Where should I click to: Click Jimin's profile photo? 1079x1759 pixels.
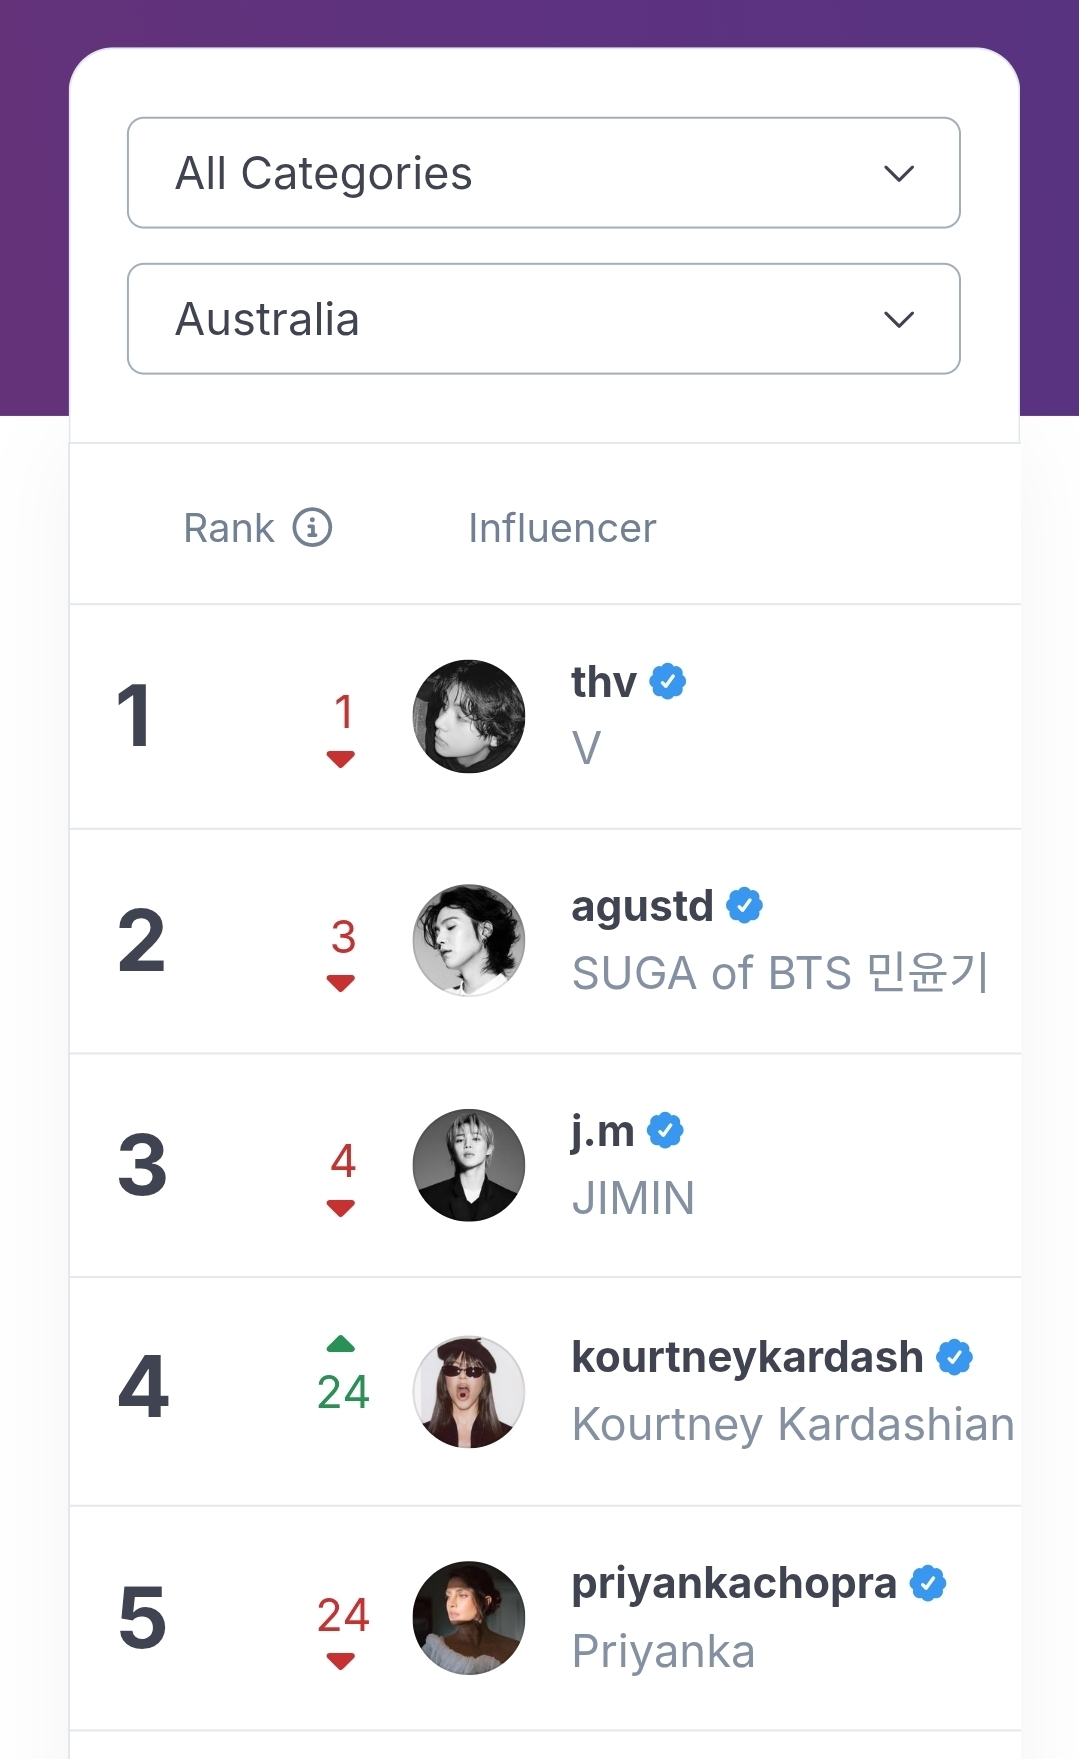tap(469, 1165)
